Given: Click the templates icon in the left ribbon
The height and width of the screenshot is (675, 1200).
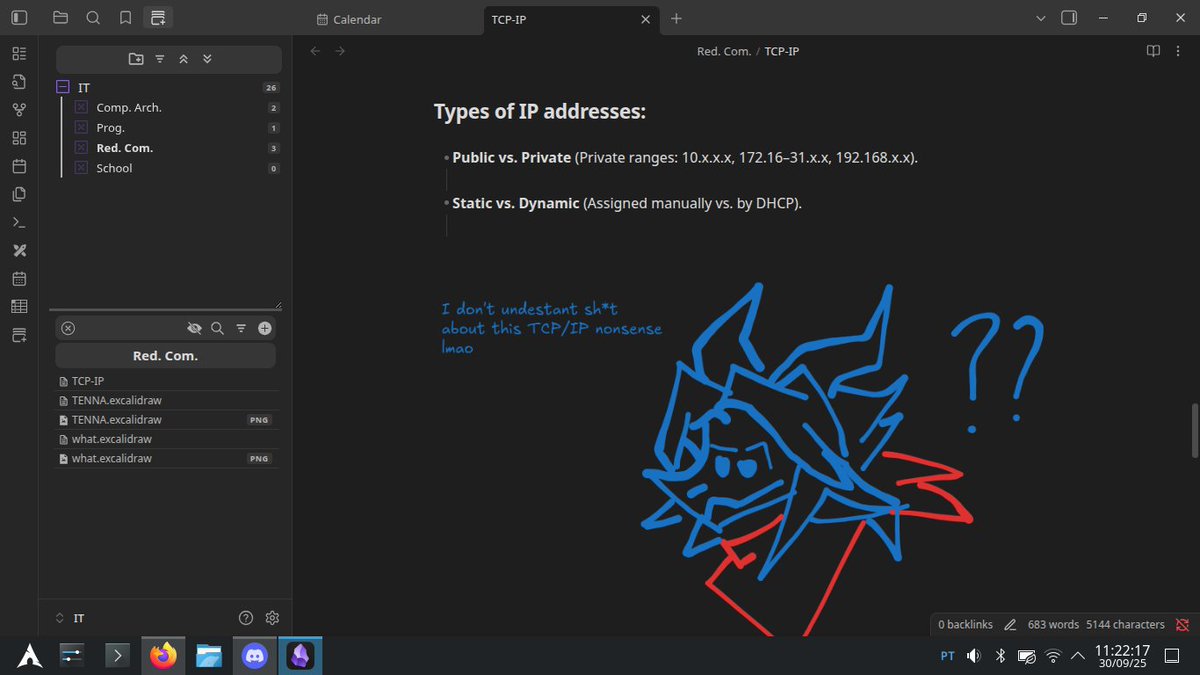Looking at the screenshot, I should click(x=18, y=194).
